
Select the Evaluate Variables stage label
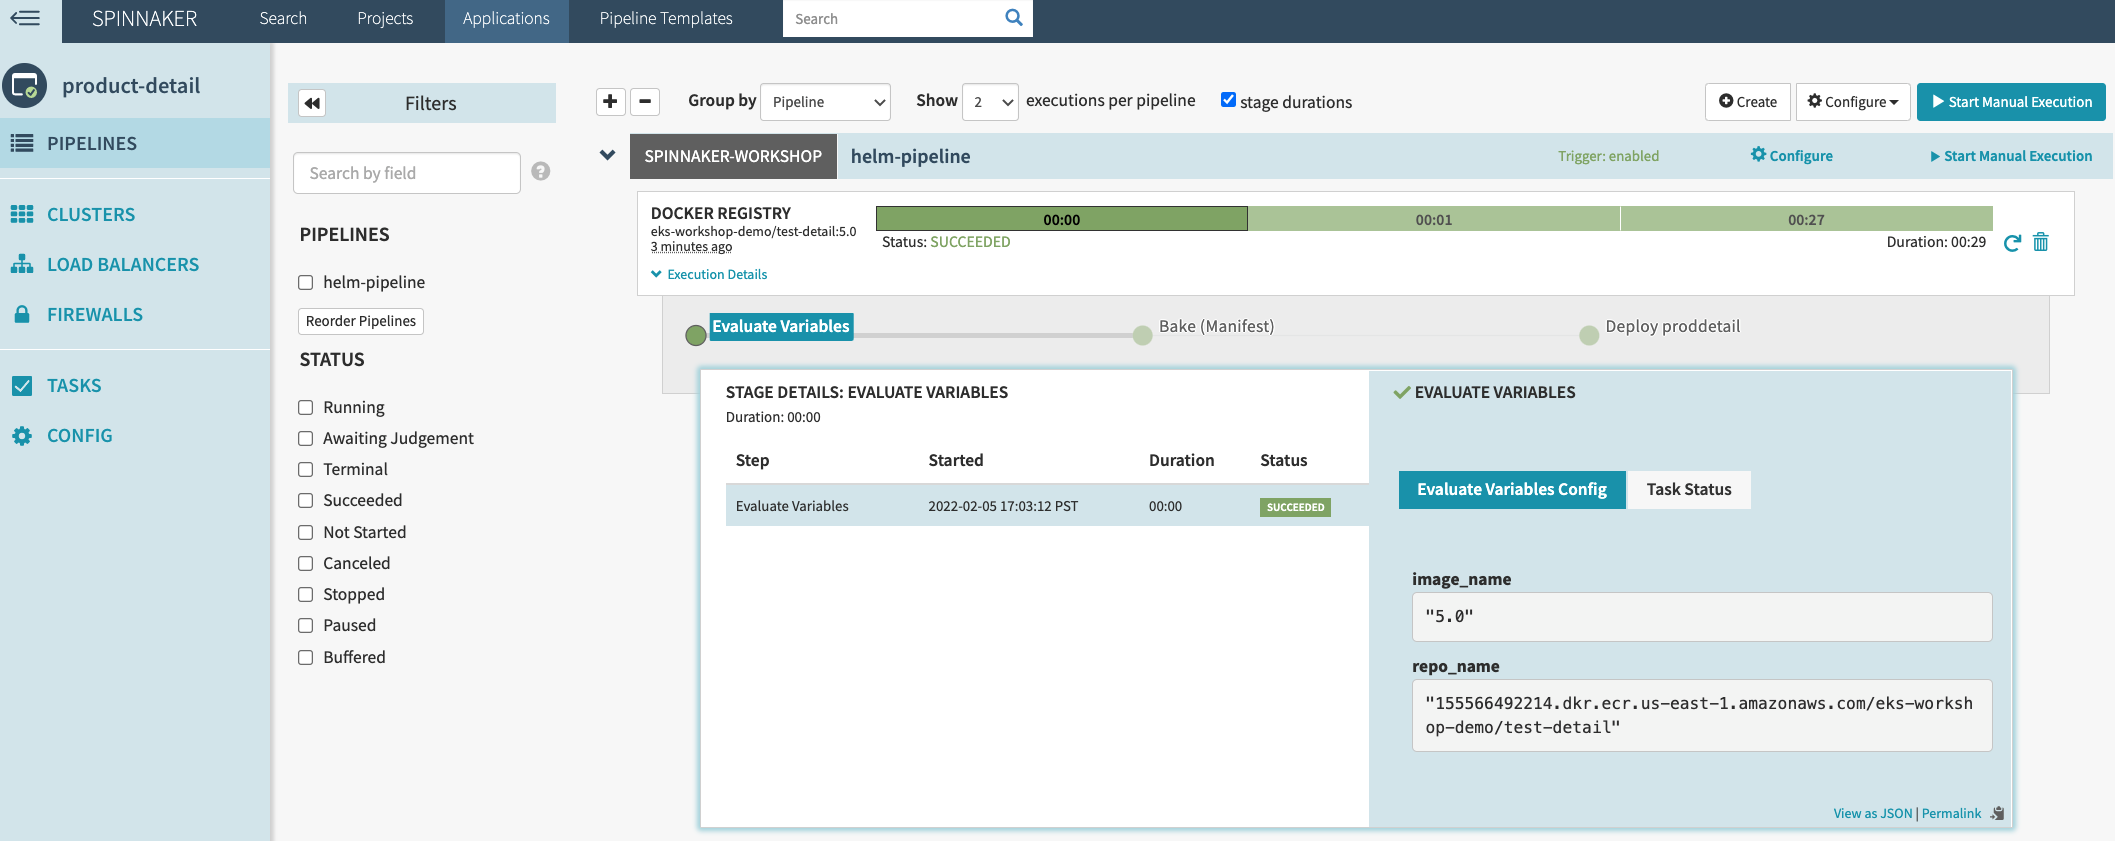(781, 326)
